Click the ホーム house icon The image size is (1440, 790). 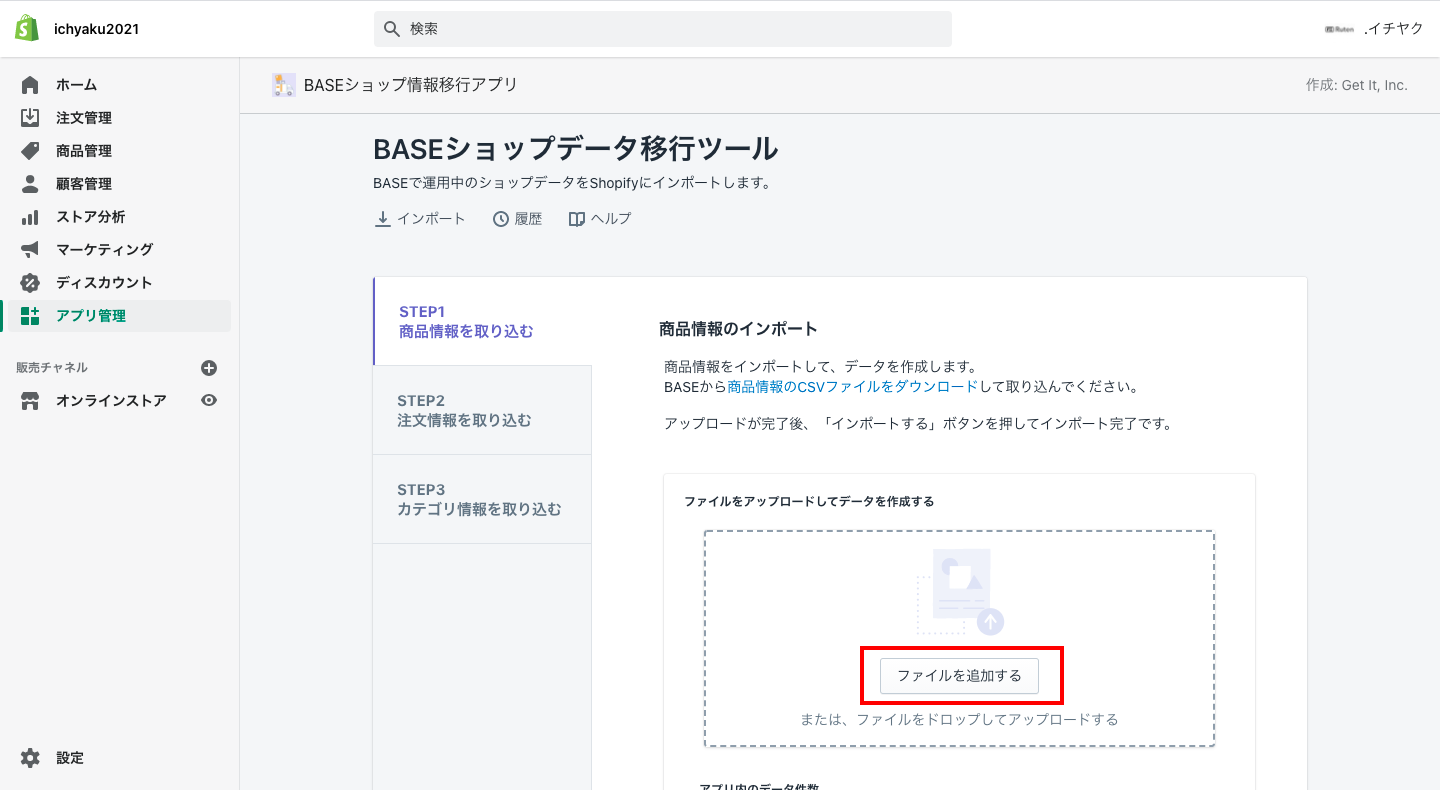(x=30, y=85)
